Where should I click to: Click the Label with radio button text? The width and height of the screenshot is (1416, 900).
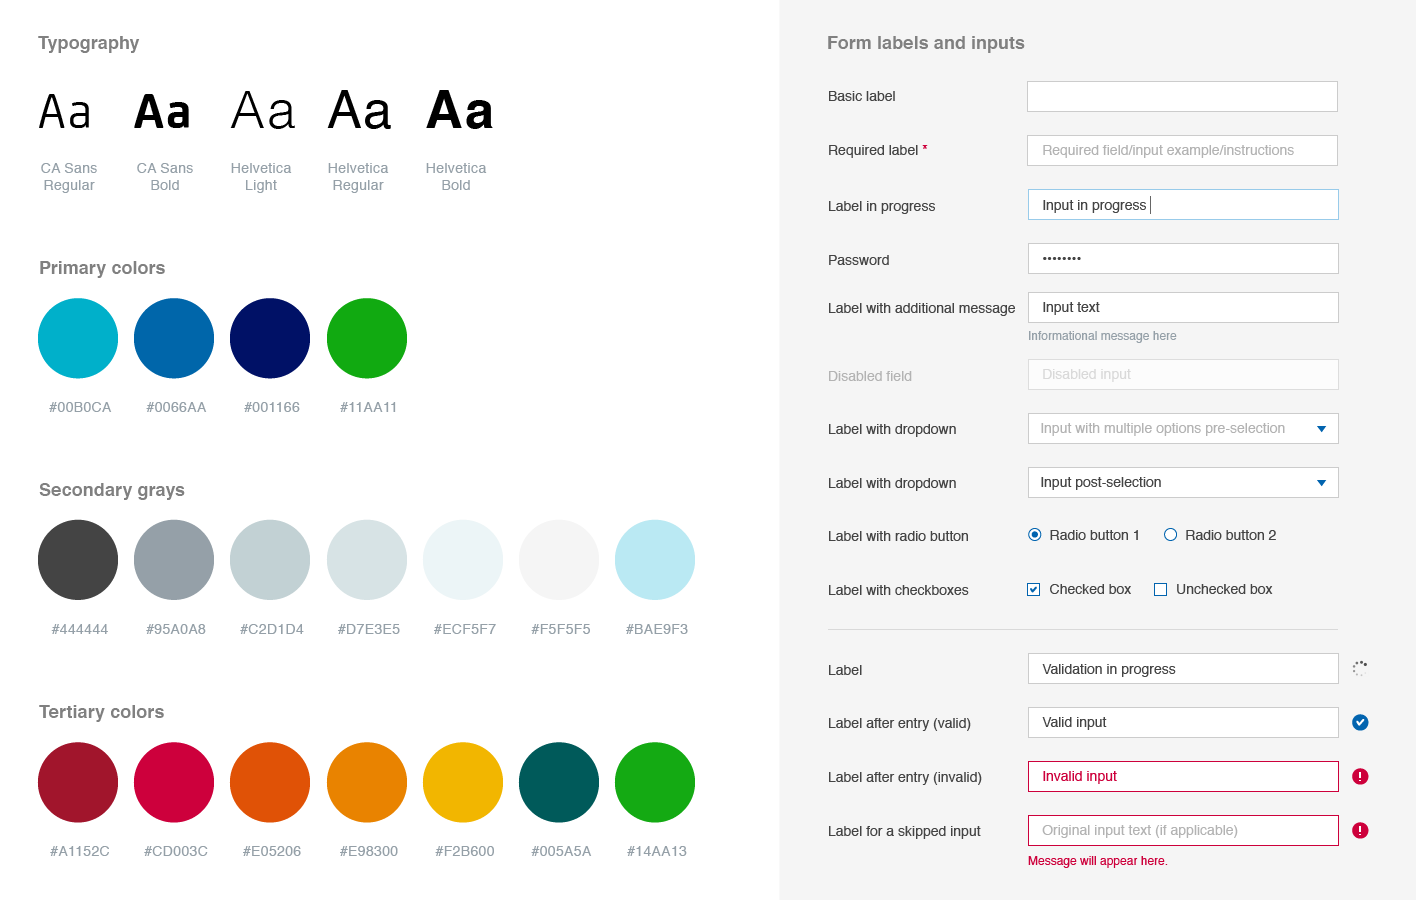[x=898, y=536]
